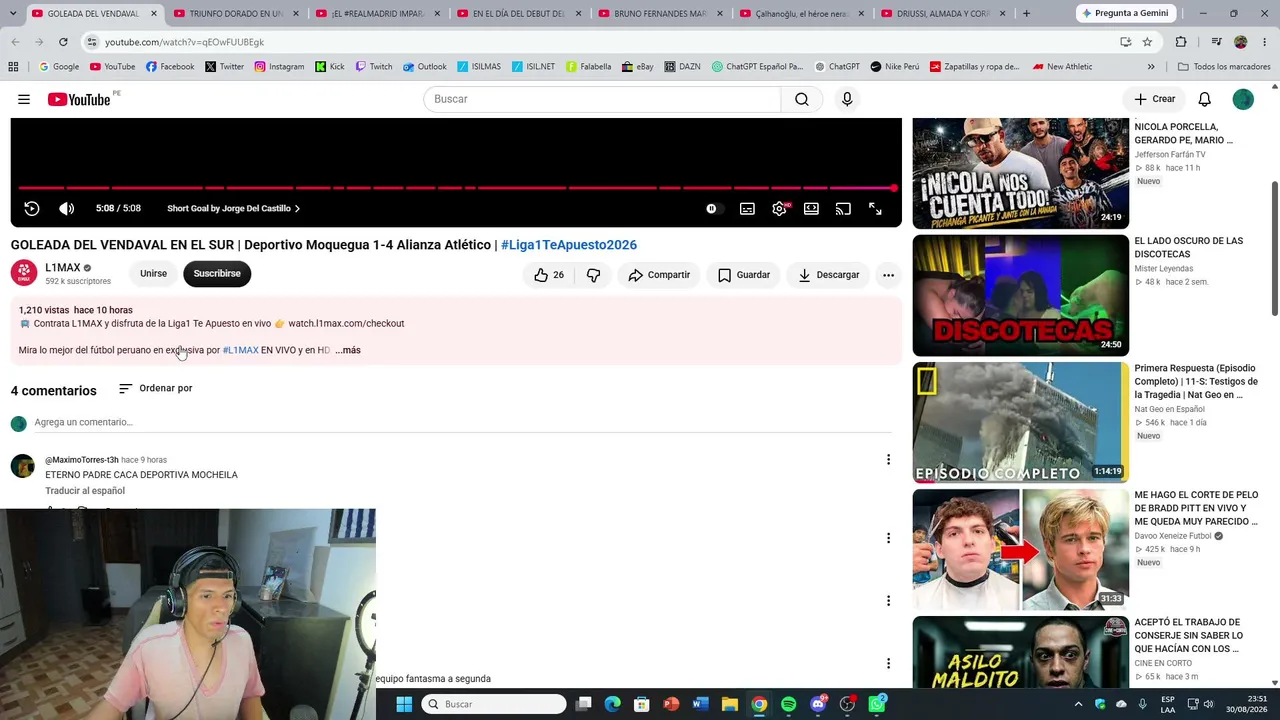The height and width of the screenshot is (720, 1280).
Task: Switch to TRIUNFO DORADO browser tab
Action: 236,14
